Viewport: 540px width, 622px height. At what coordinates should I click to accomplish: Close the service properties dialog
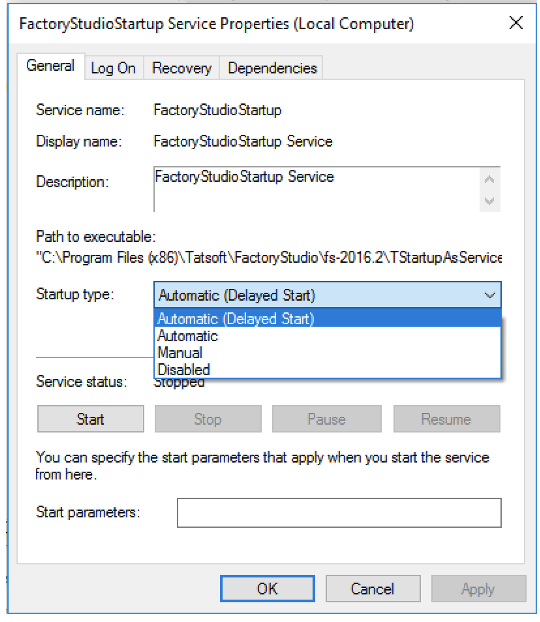click(x=516, y=23)
